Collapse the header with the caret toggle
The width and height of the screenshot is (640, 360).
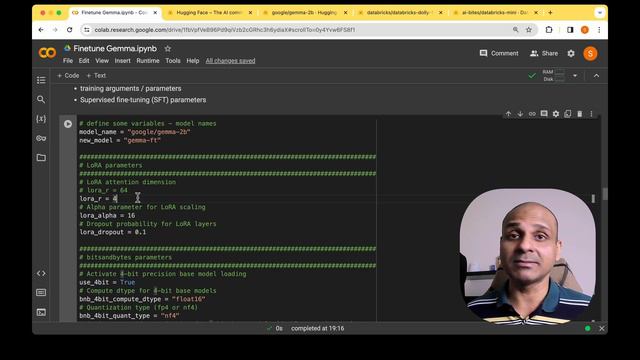point(596,76)
